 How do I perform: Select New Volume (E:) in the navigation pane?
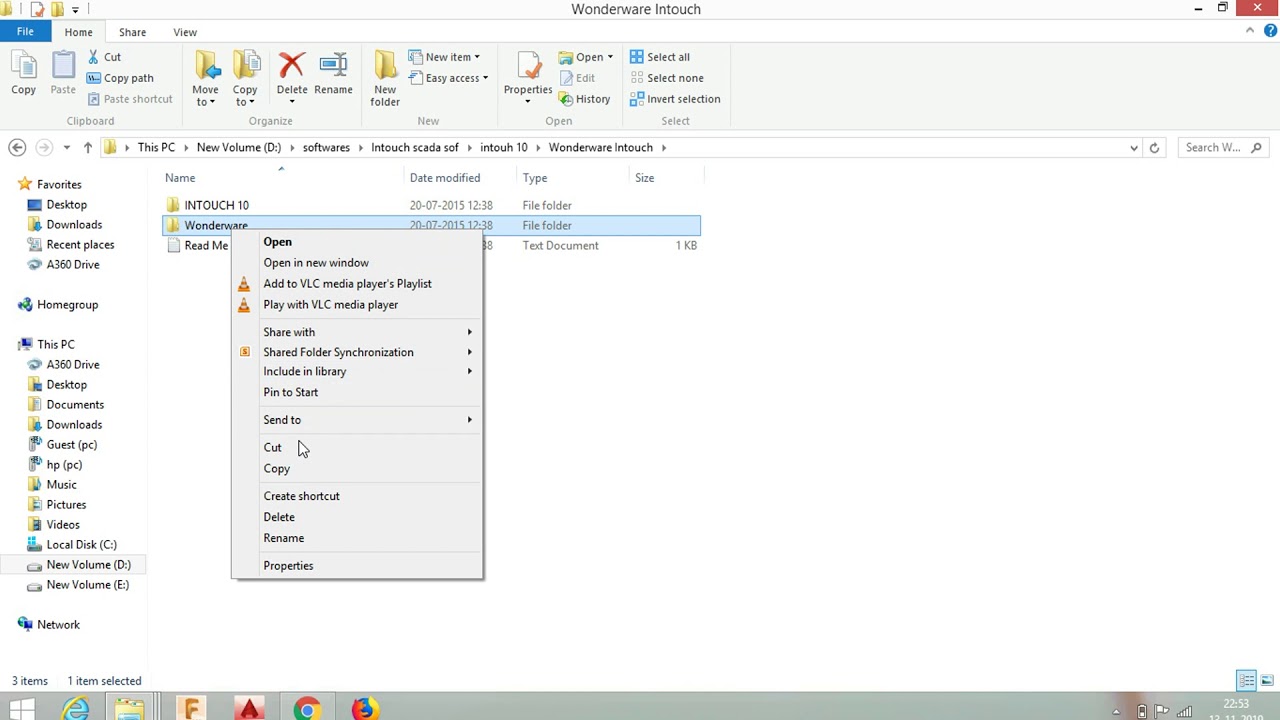[x=87, y=585]
